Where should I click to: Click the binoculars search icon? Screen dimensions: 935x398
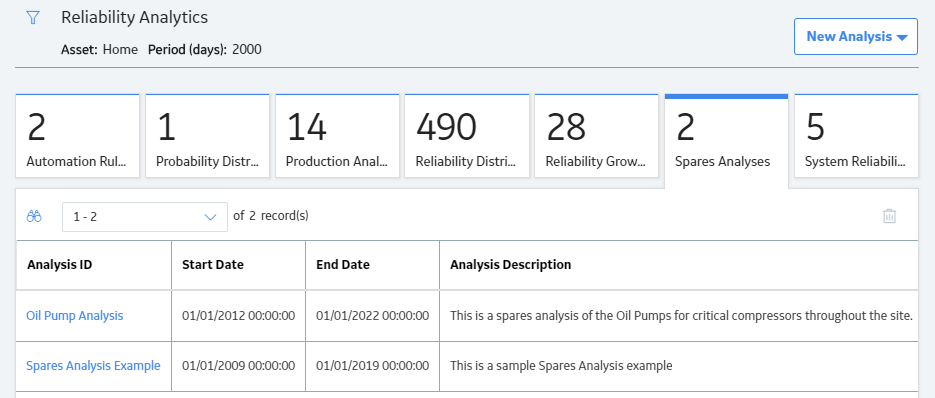(34, 216)
